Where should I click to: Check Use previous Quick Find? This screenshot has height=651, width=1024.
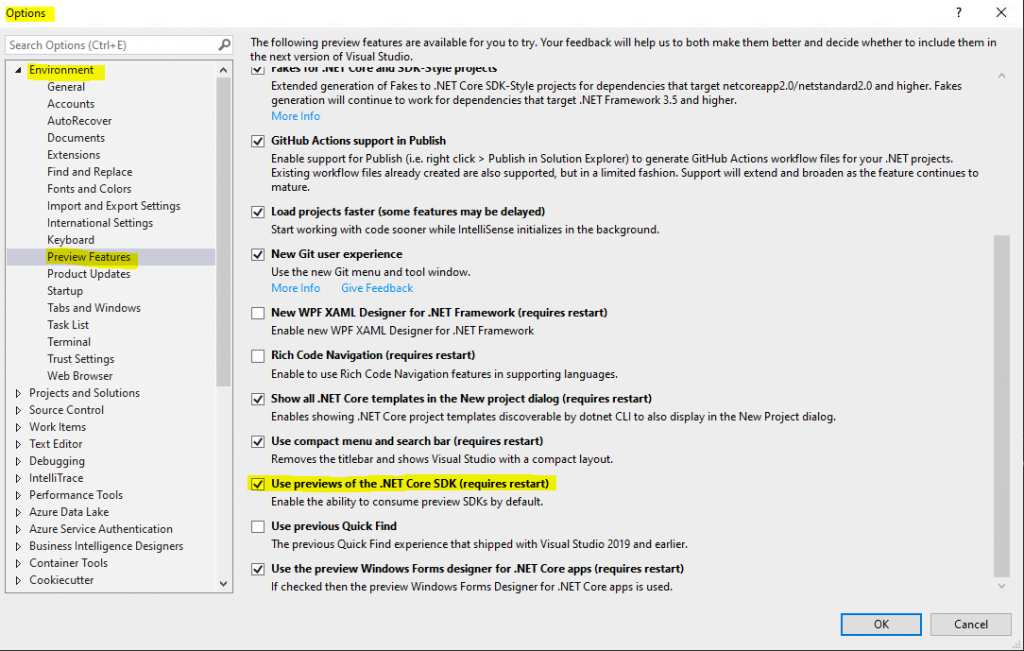(258, 526)
